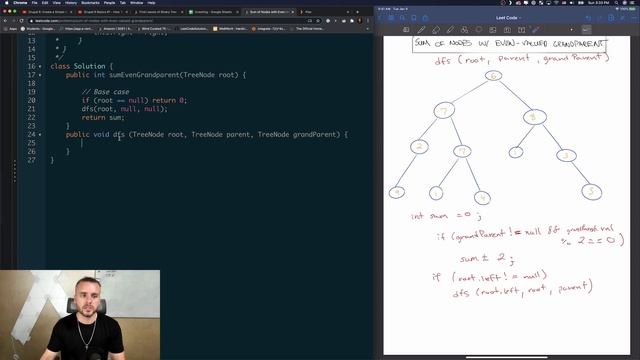Select the shapes tool in the notes toolbar
This screenshot has height=360, width=640.
click(464, 29)
